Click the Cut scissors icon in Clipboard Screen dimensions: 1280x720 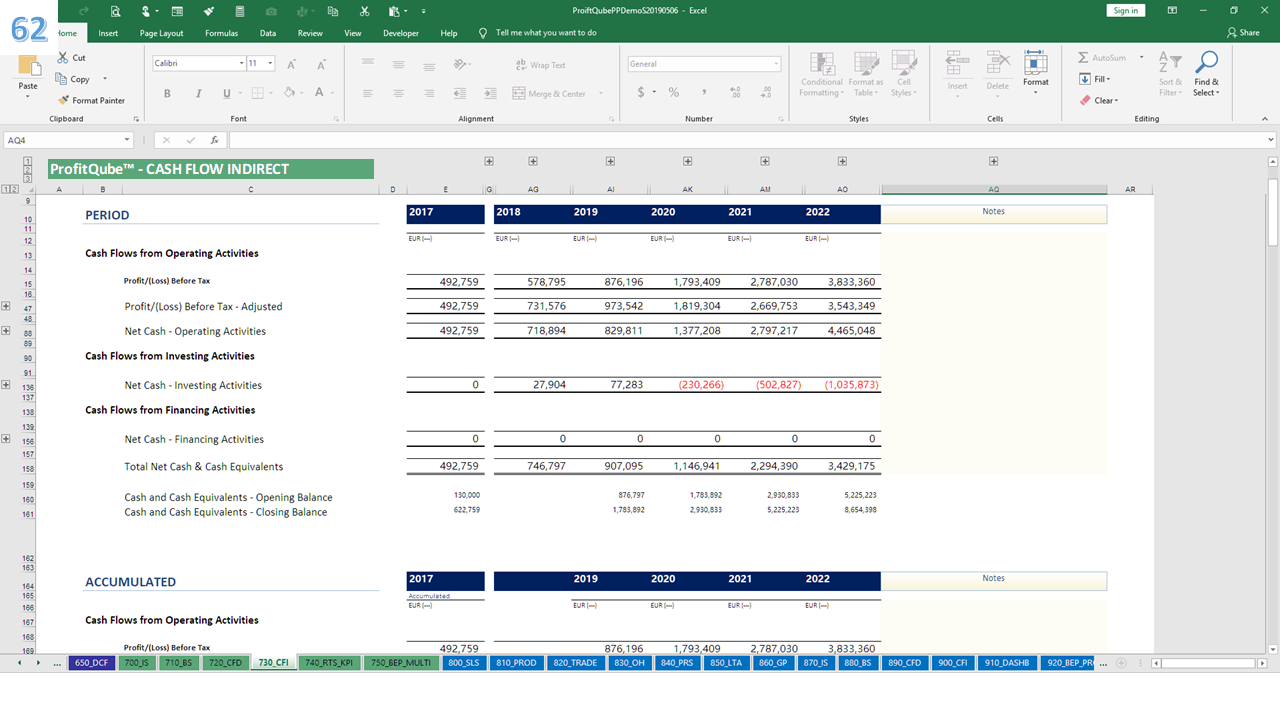click(64, 58)
